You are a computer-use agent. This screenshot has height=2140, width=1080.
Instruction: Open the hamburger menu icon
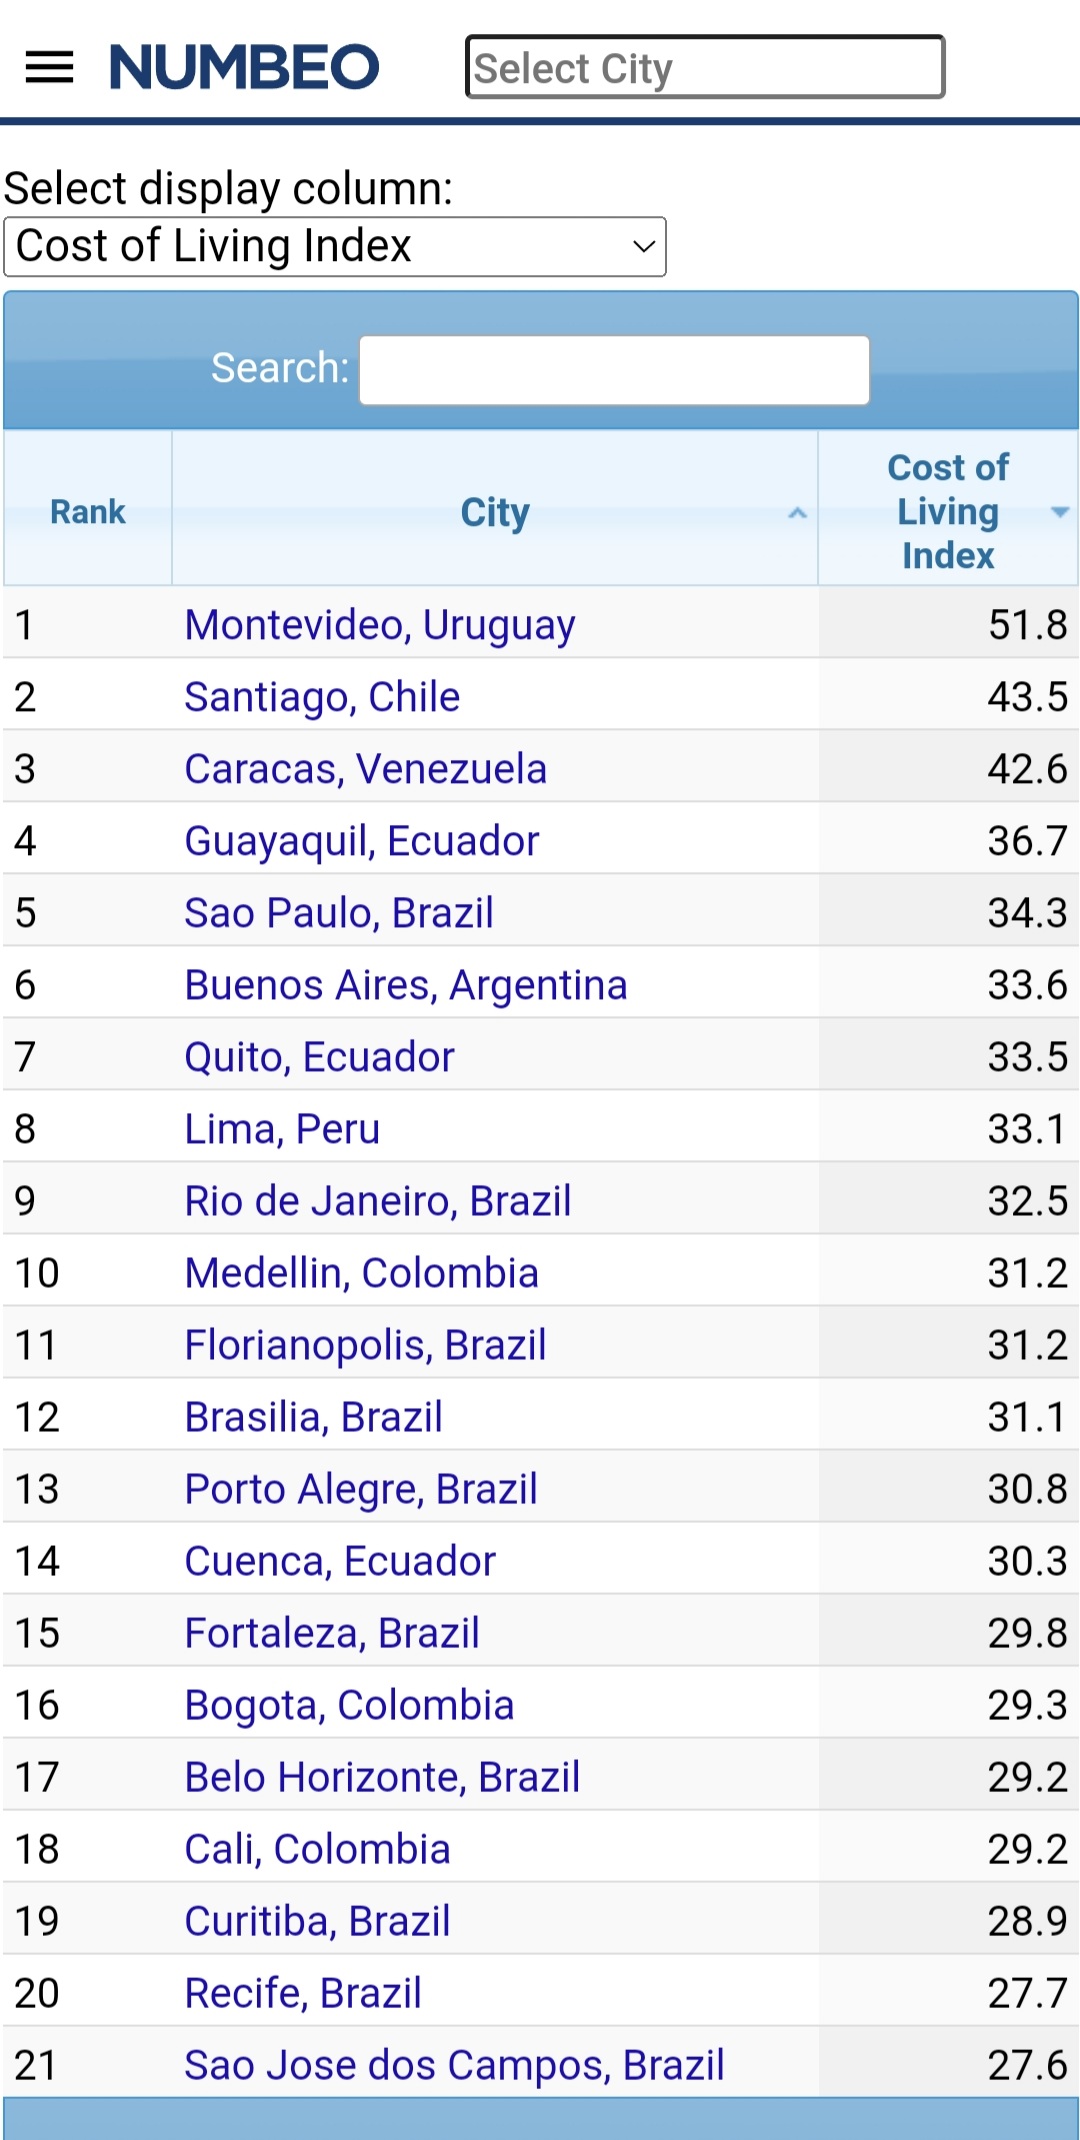(x=49, y=67)
